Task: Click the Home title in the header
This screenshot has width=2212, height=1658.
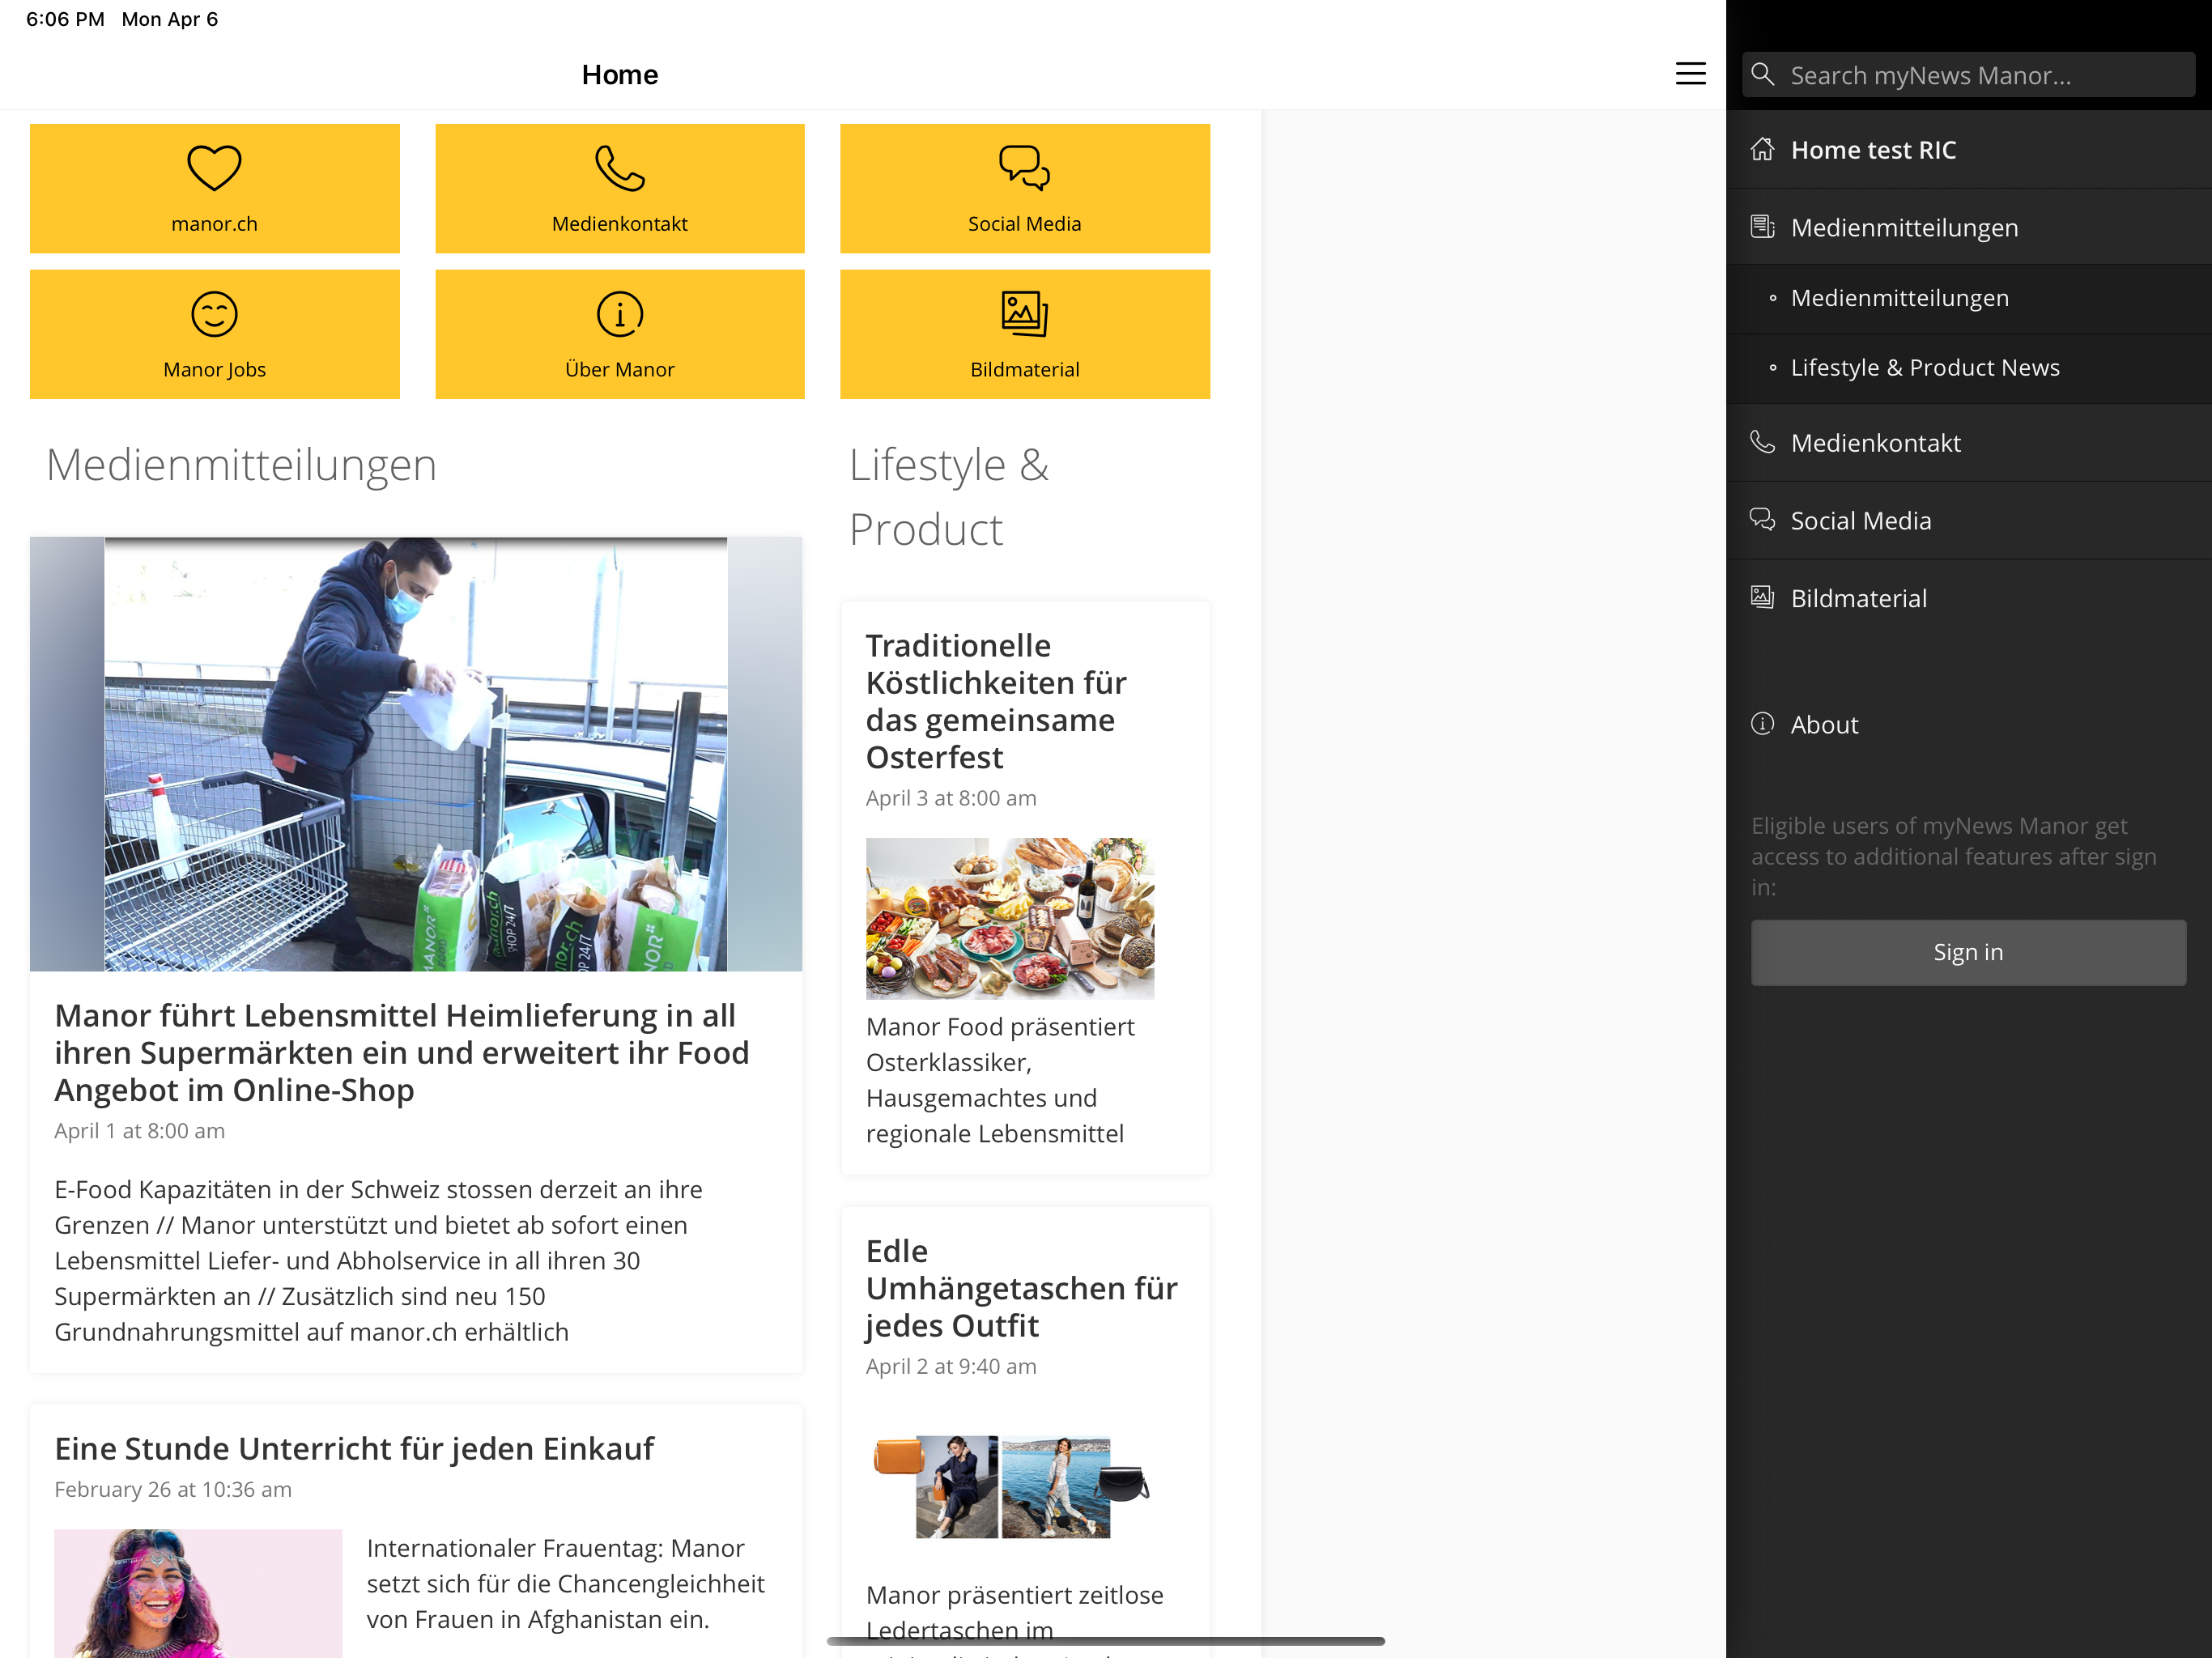Action: tap(620, 74)
